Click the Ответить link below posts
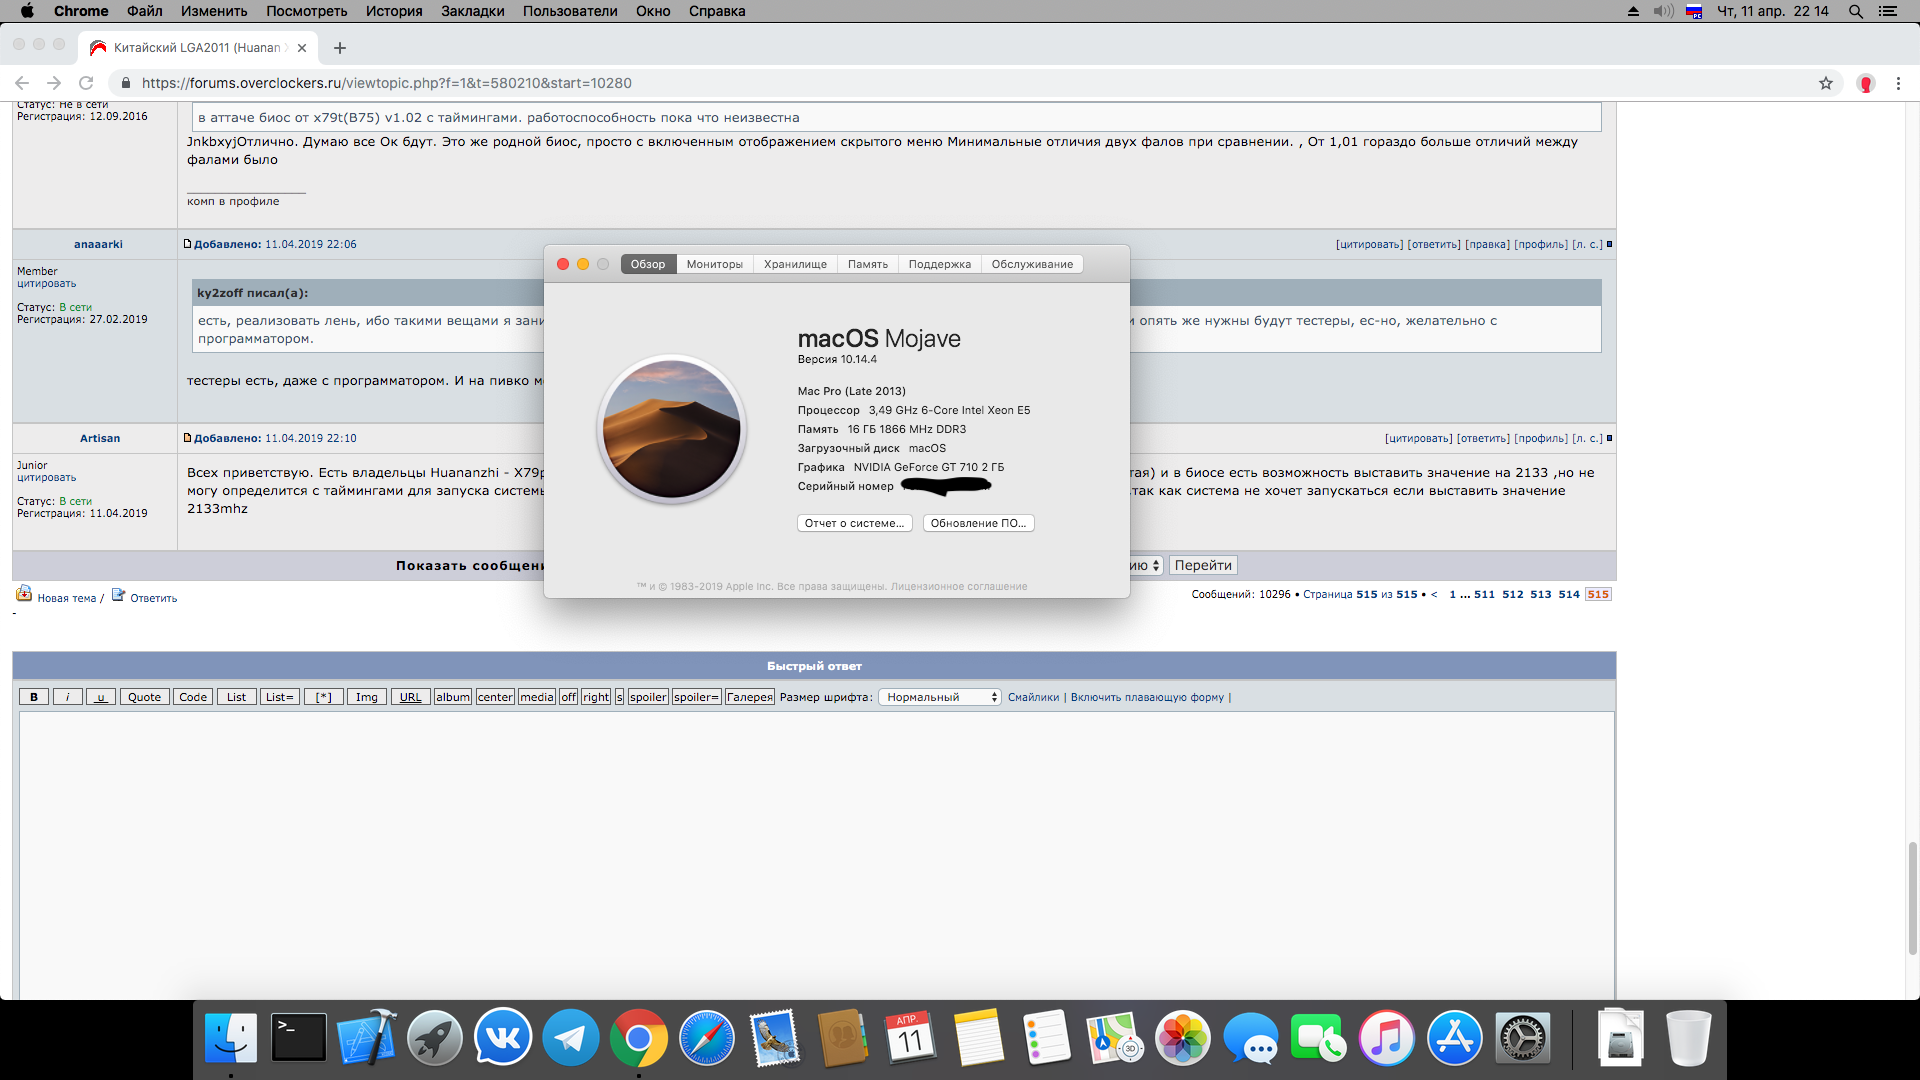The image size is (1920, 1080). click(153, 598)
